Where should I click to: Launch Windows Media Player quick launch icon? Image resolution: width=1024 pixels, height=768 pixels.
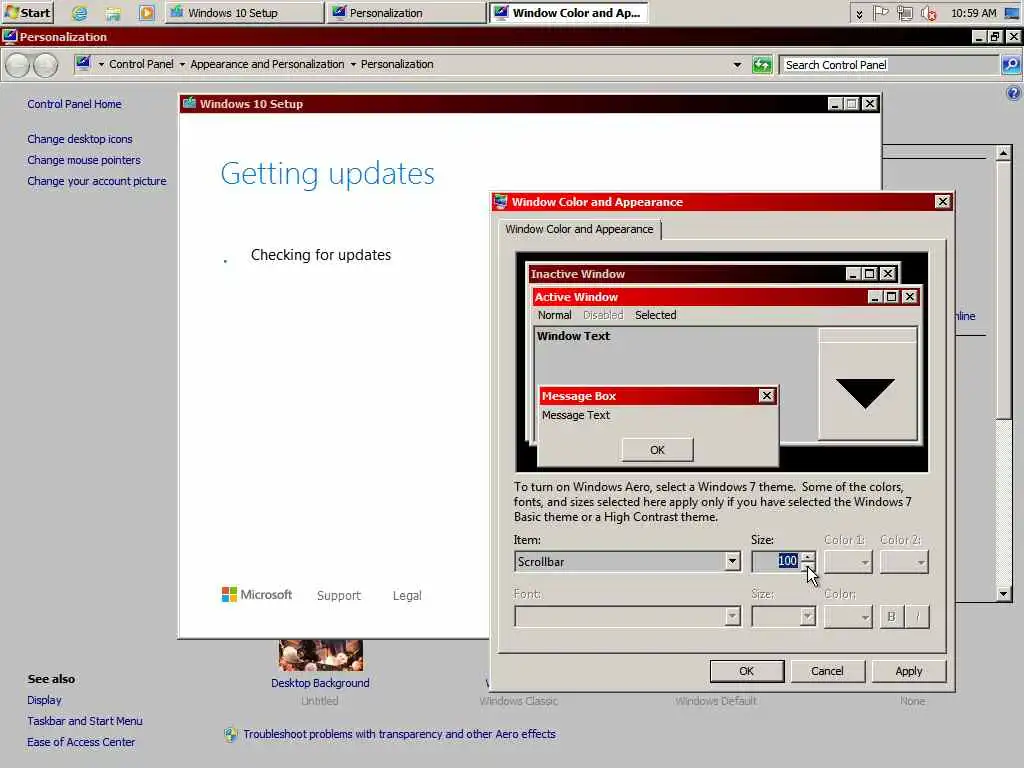[x=147, y=13]
